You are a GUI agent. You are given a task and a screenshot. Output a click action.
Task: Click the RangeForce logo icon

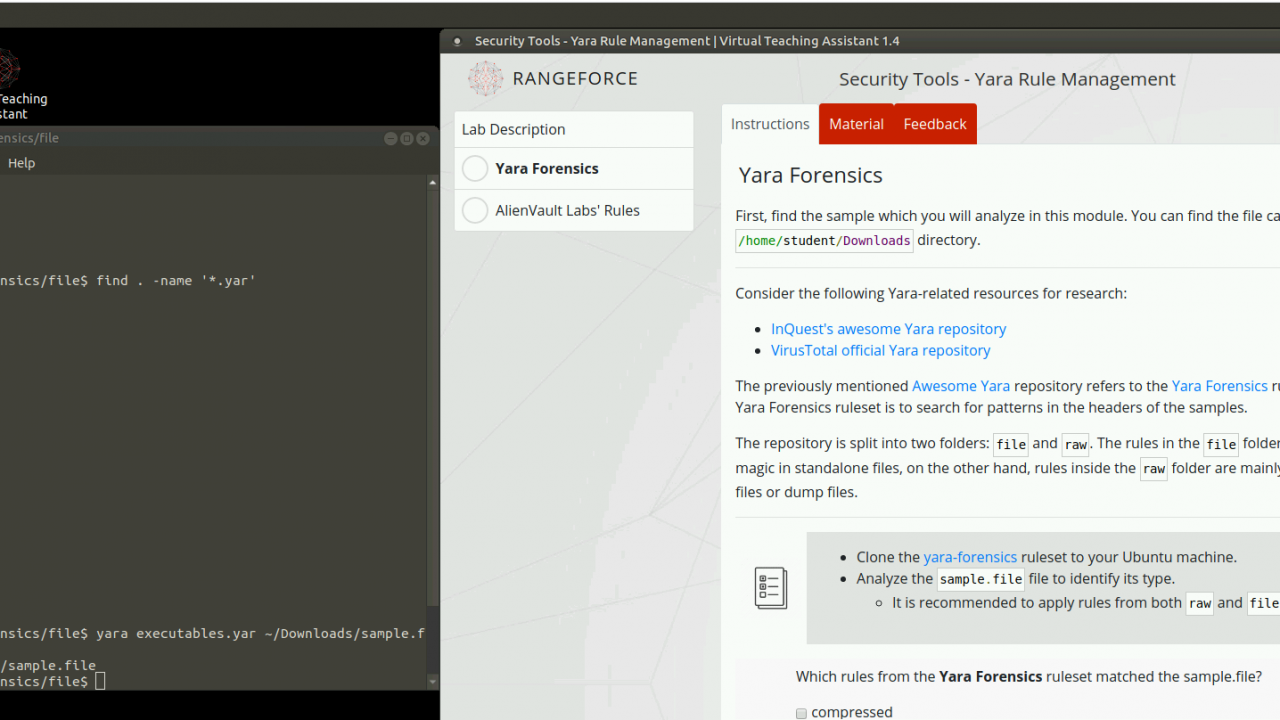point(486,79)
